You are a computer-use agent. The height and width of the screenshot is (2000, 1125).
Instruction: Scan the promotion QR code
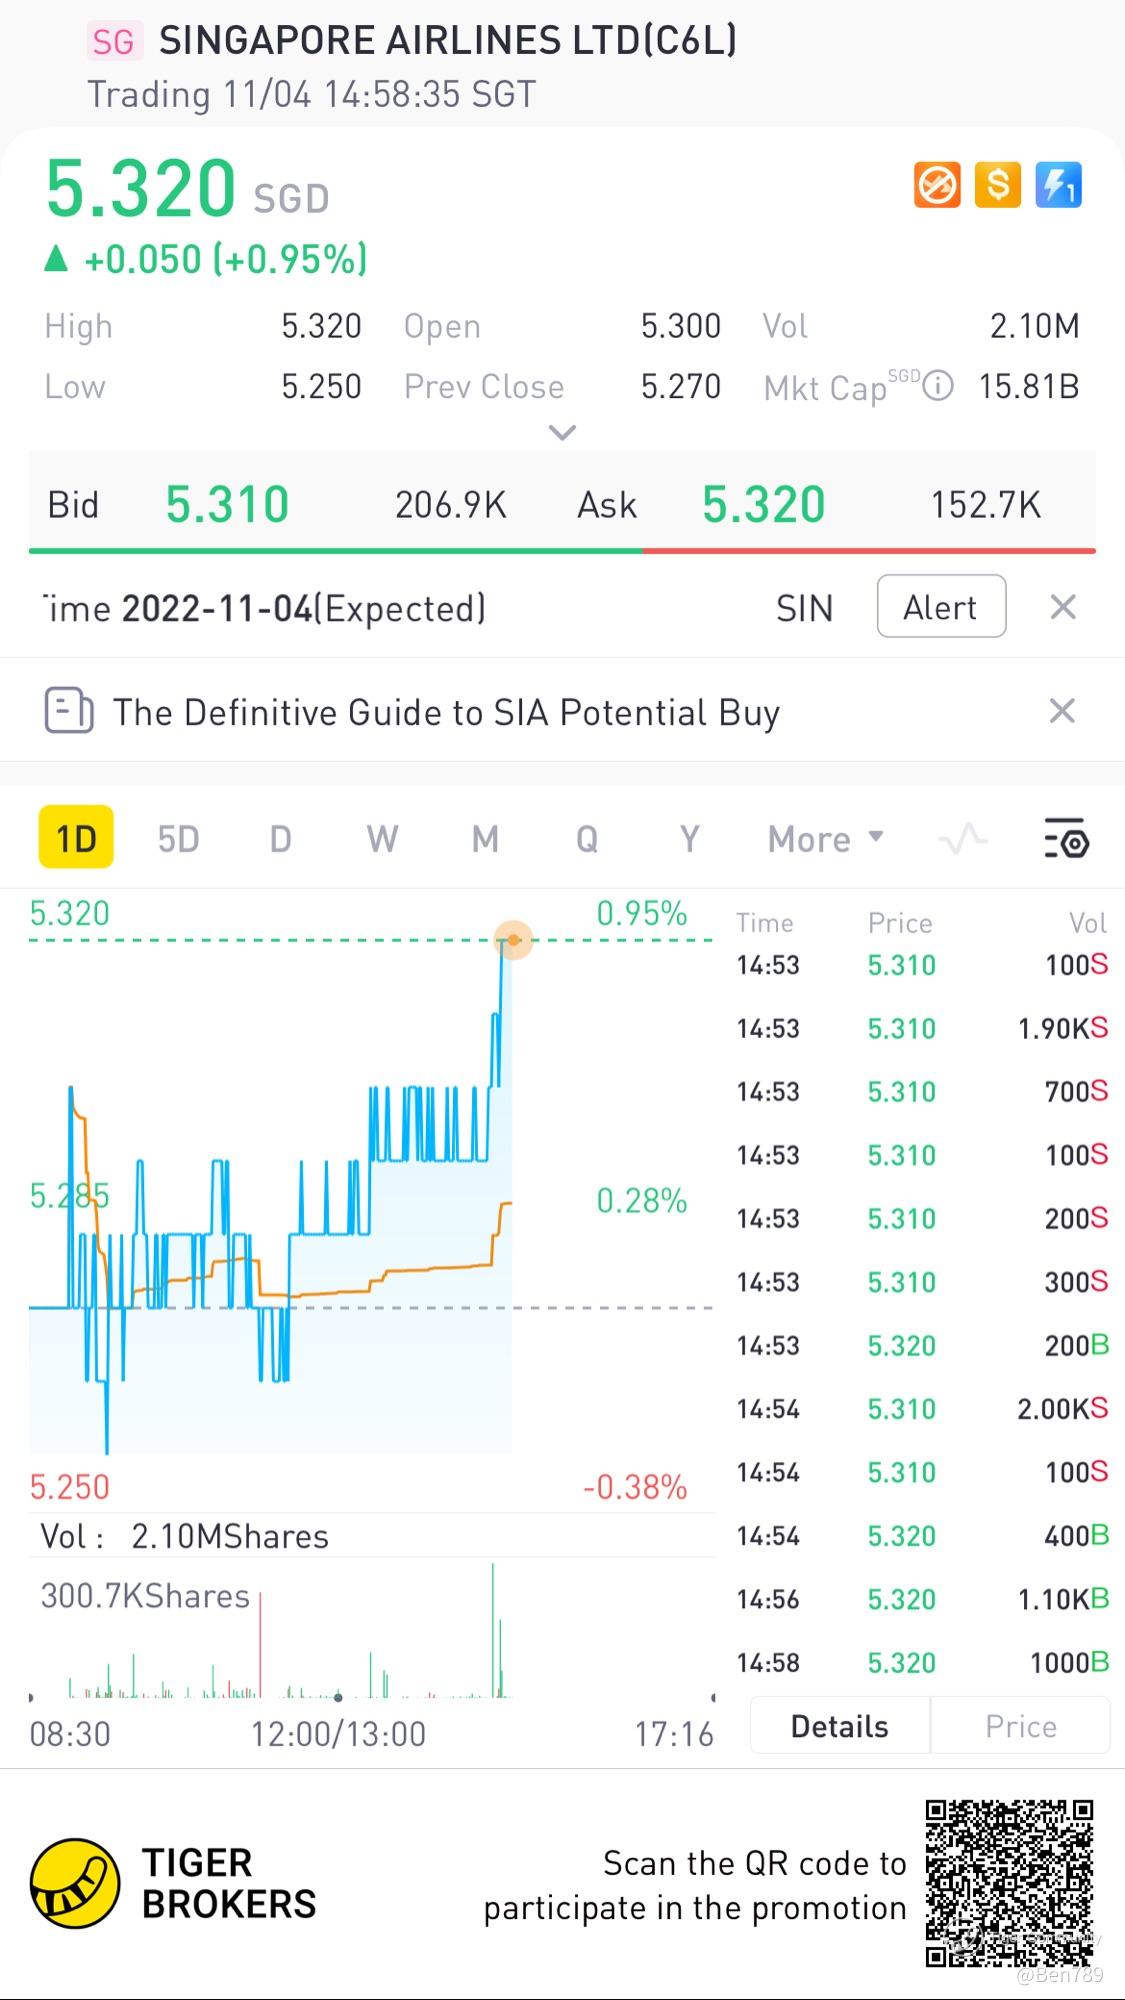(1009, 1883)
